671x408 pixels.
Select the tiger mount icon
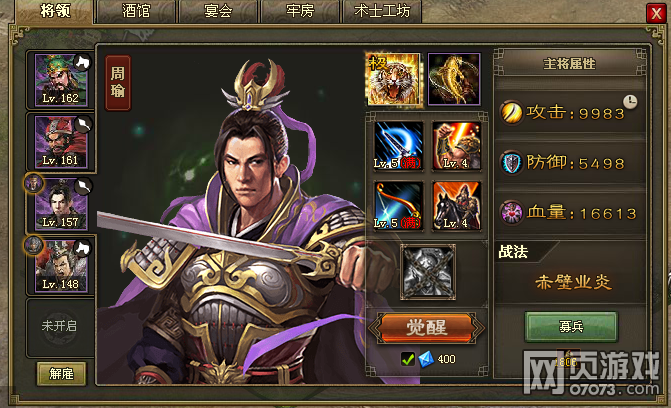[x=394, y=79]
